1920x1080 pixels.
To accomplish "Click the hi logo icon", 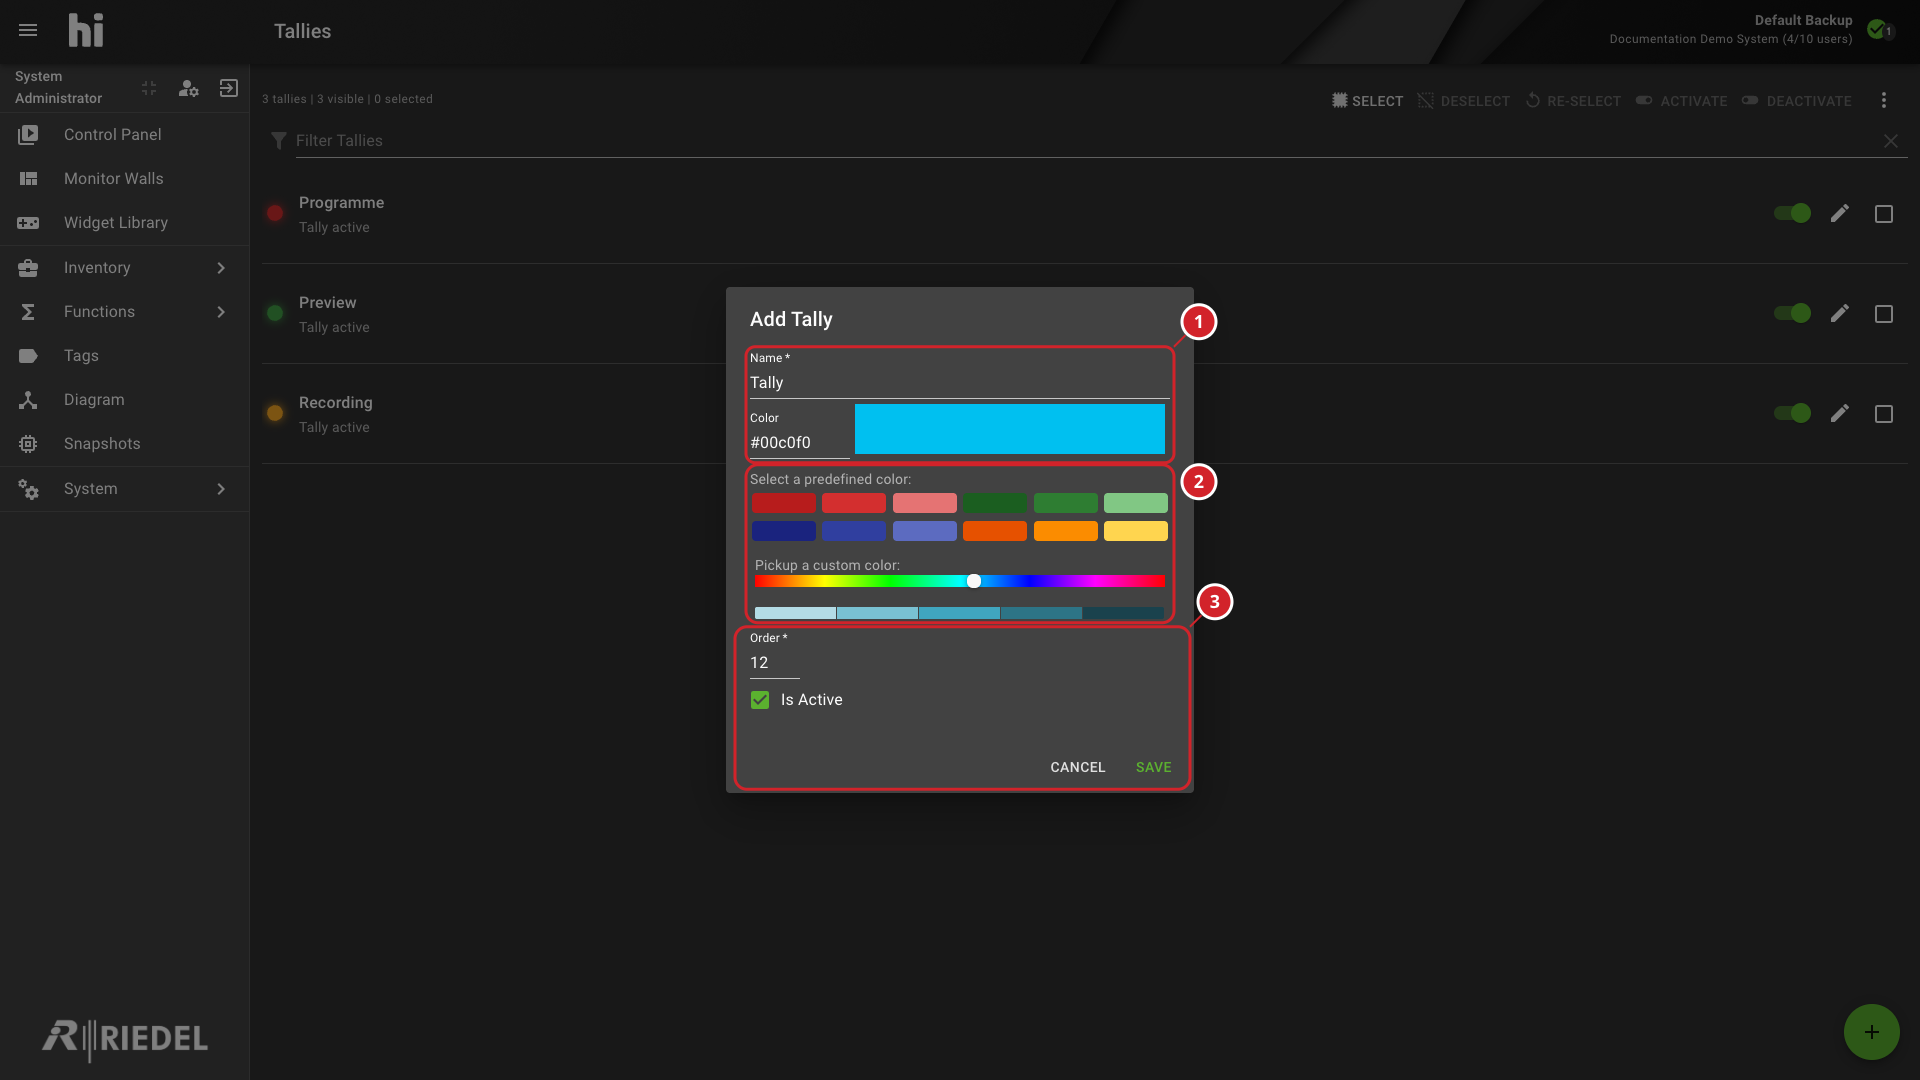I will click(x=86, y=31).
